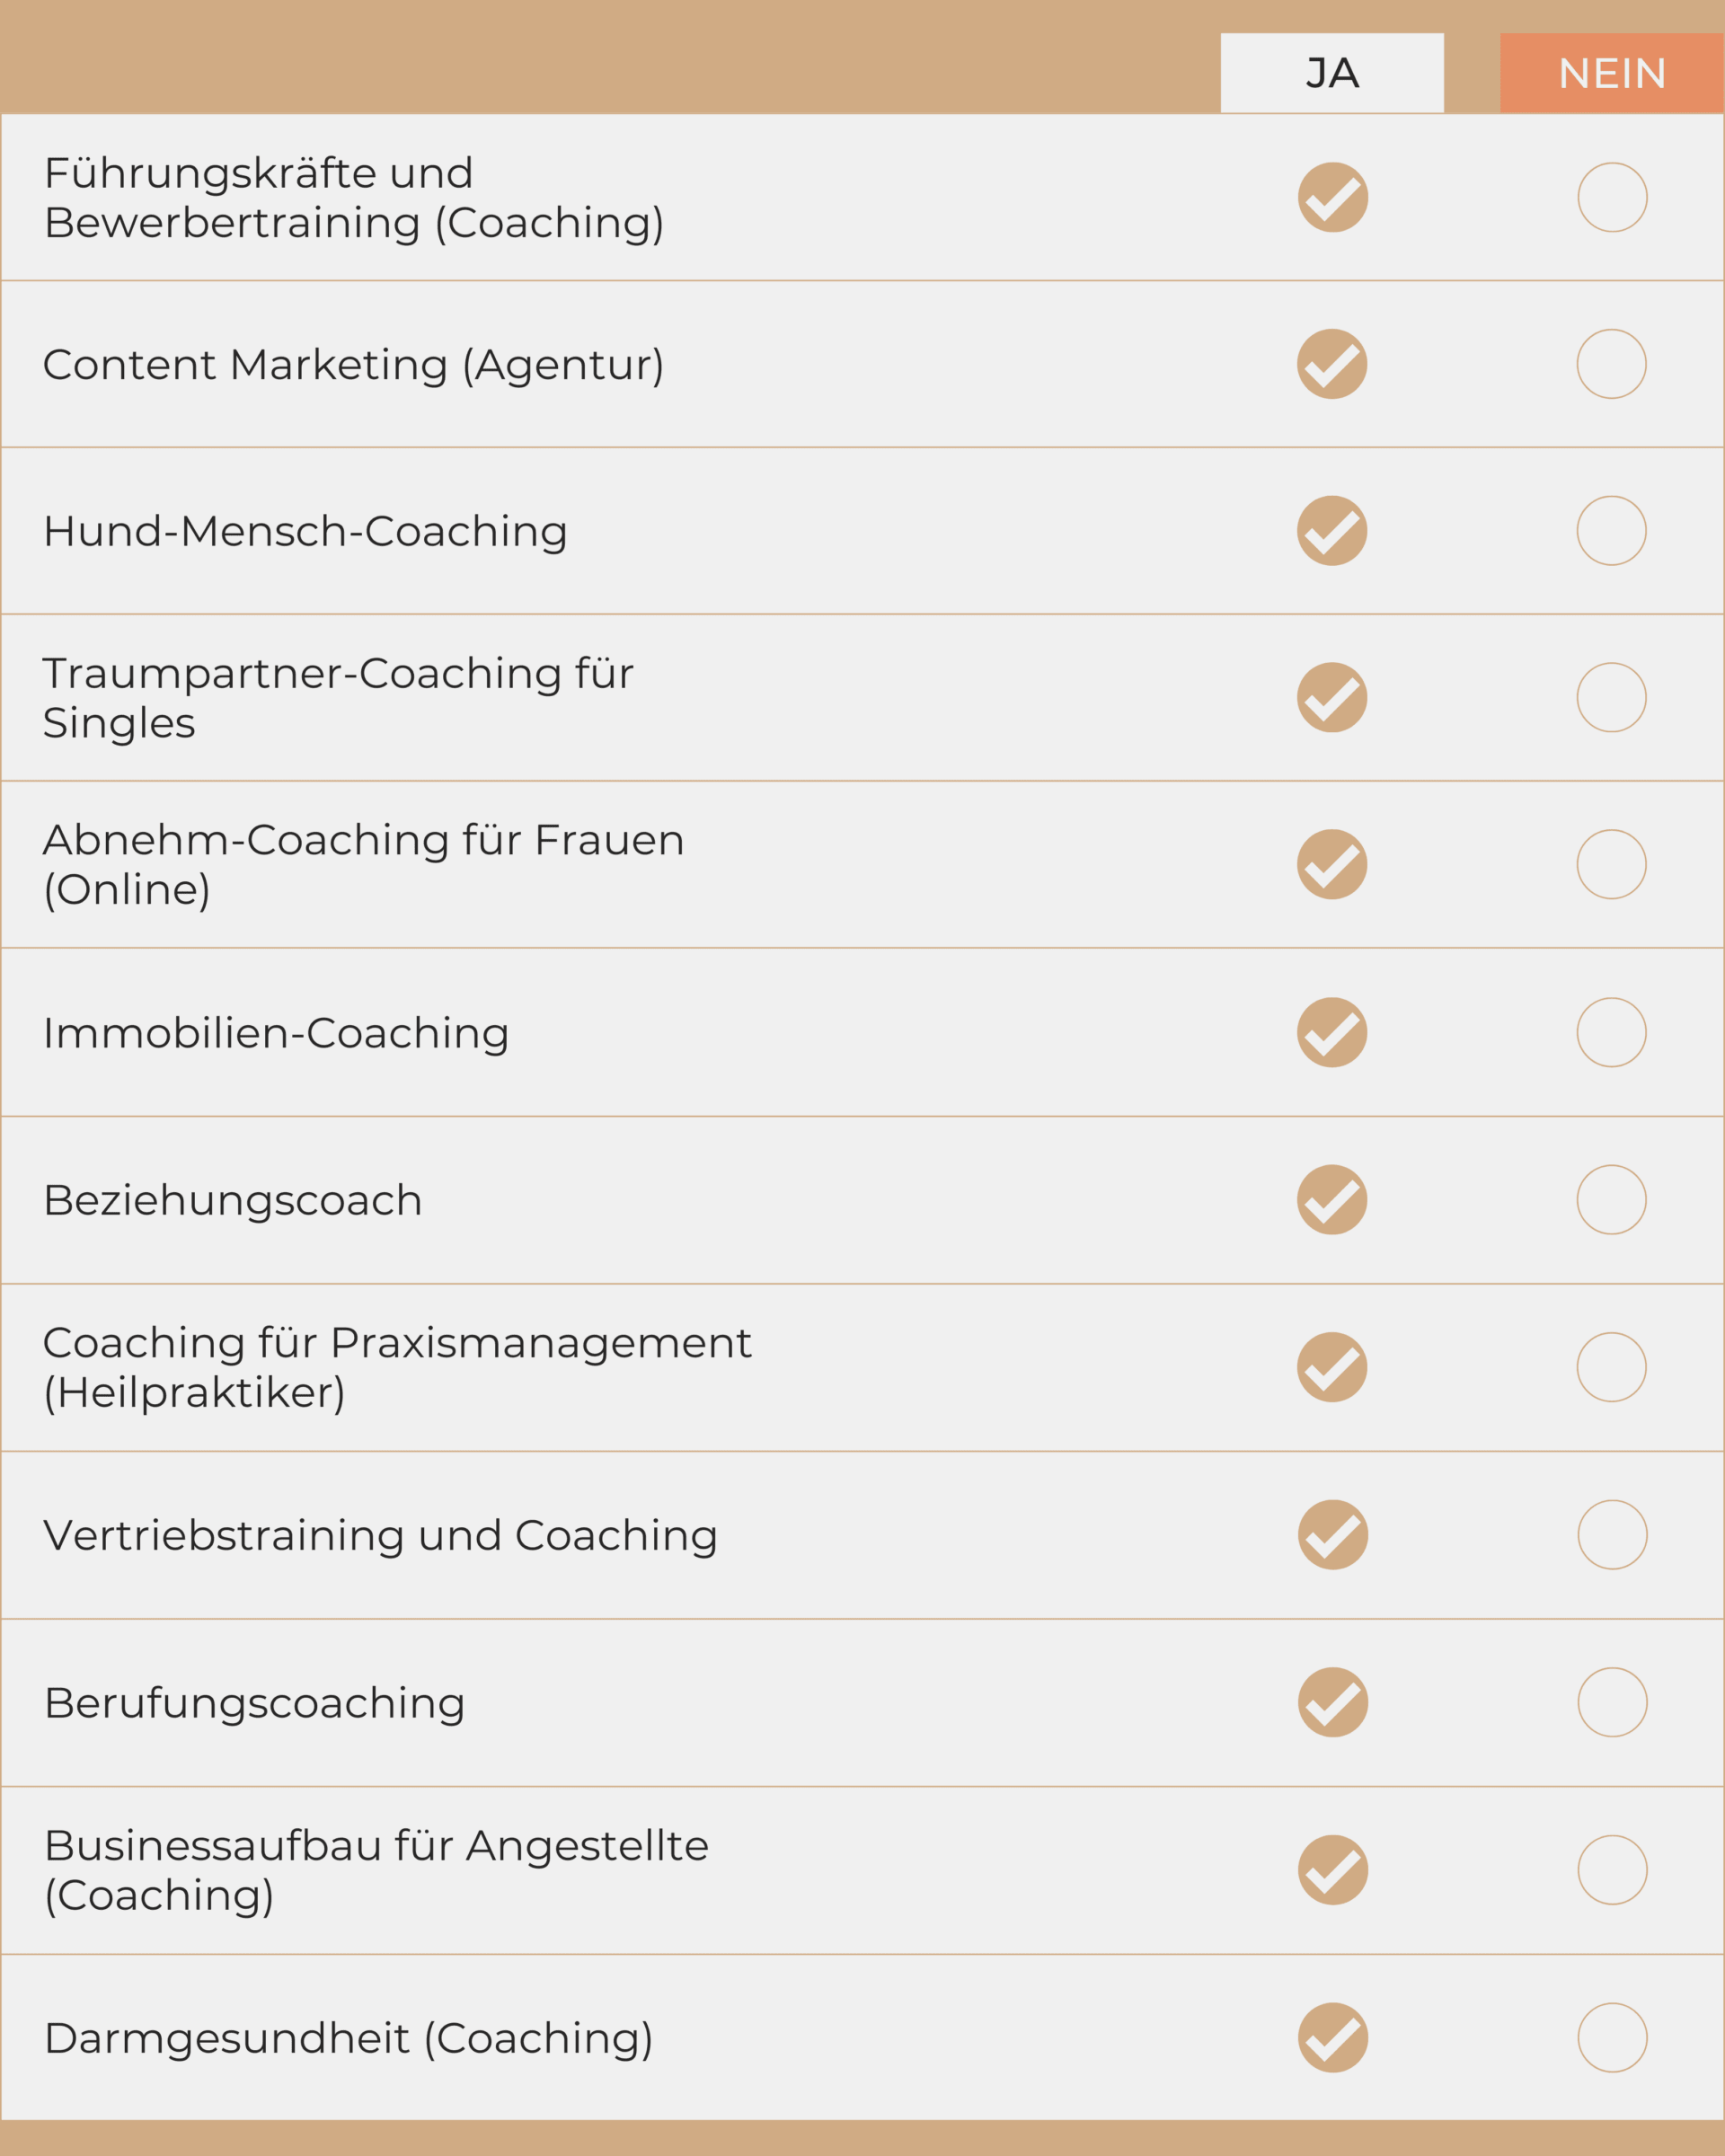Image resolution: width=1725 pixels, height=2156 pixels.
Task: Click the JA checkmark for Berufungscoaching
Action: coord(1333,1702)
